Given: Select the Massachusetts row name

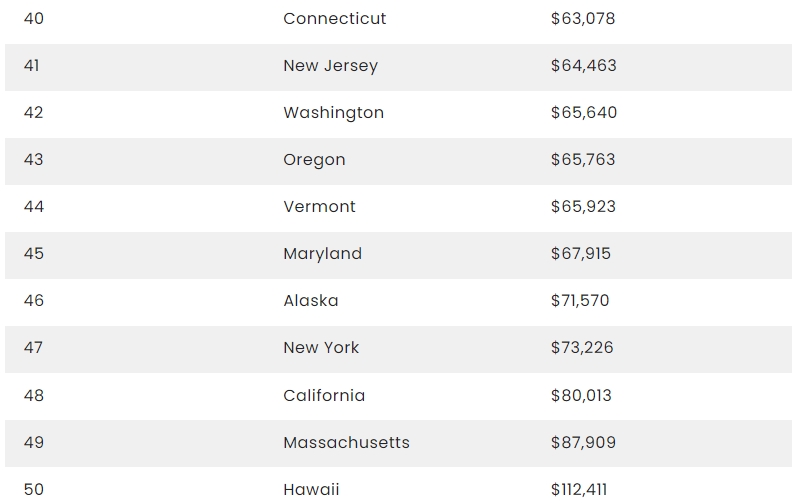Looking at the screenshot, I should 346,443.
